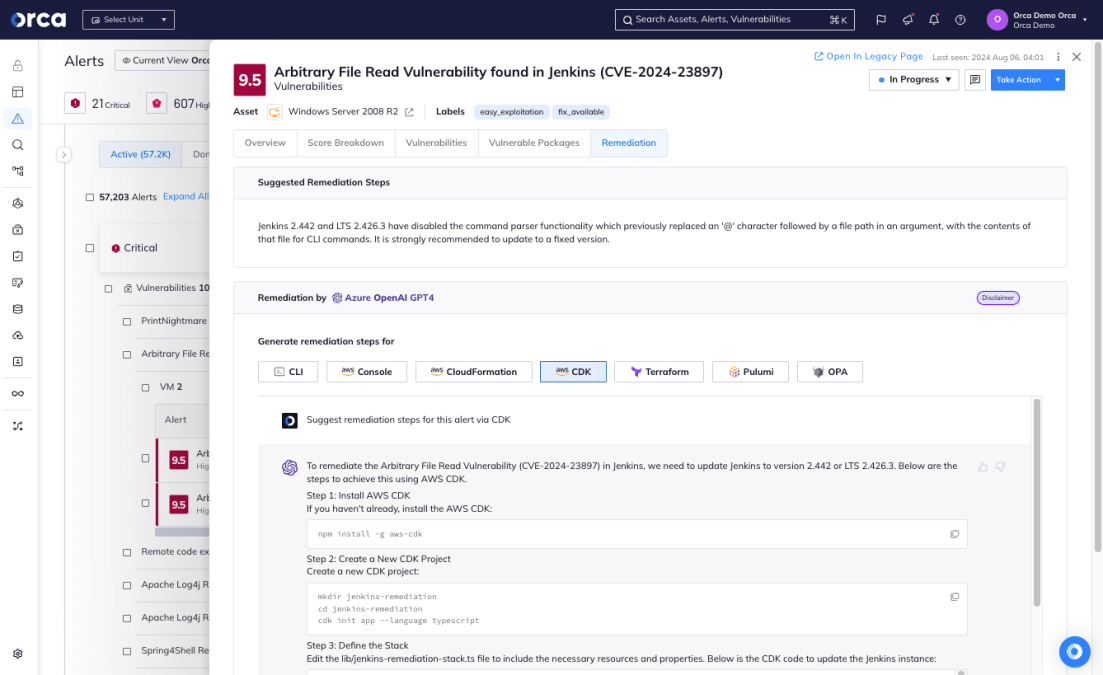
Task: Click the high alerts count badge icon
Action: [157, 103]
